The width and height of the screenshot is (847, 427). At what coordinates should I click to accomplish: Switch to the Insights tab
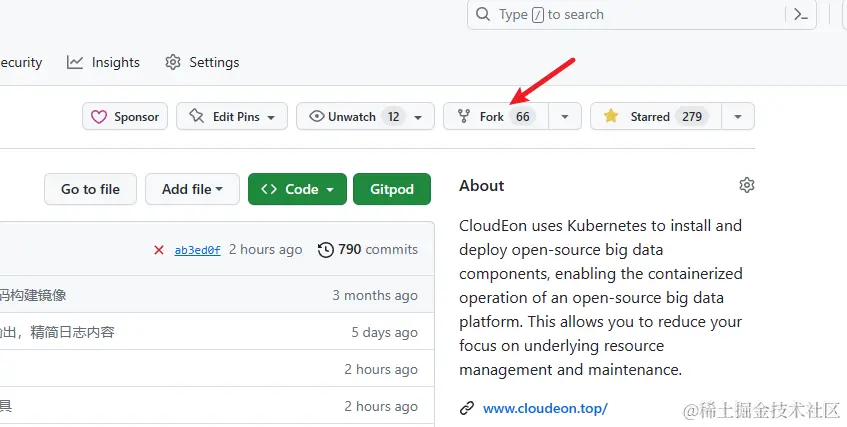click(x=104, y=62)
